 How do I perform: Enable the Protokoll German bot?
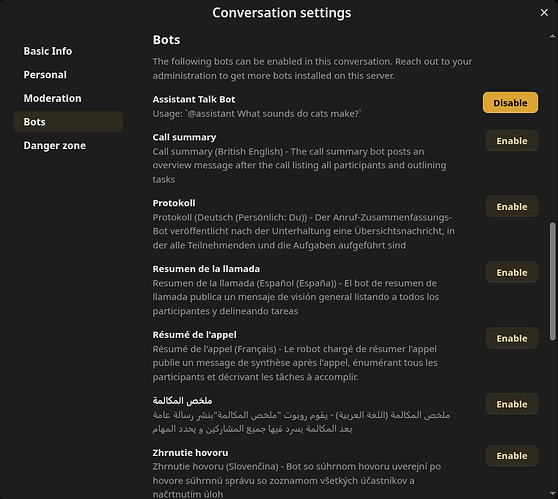[512, 207]
